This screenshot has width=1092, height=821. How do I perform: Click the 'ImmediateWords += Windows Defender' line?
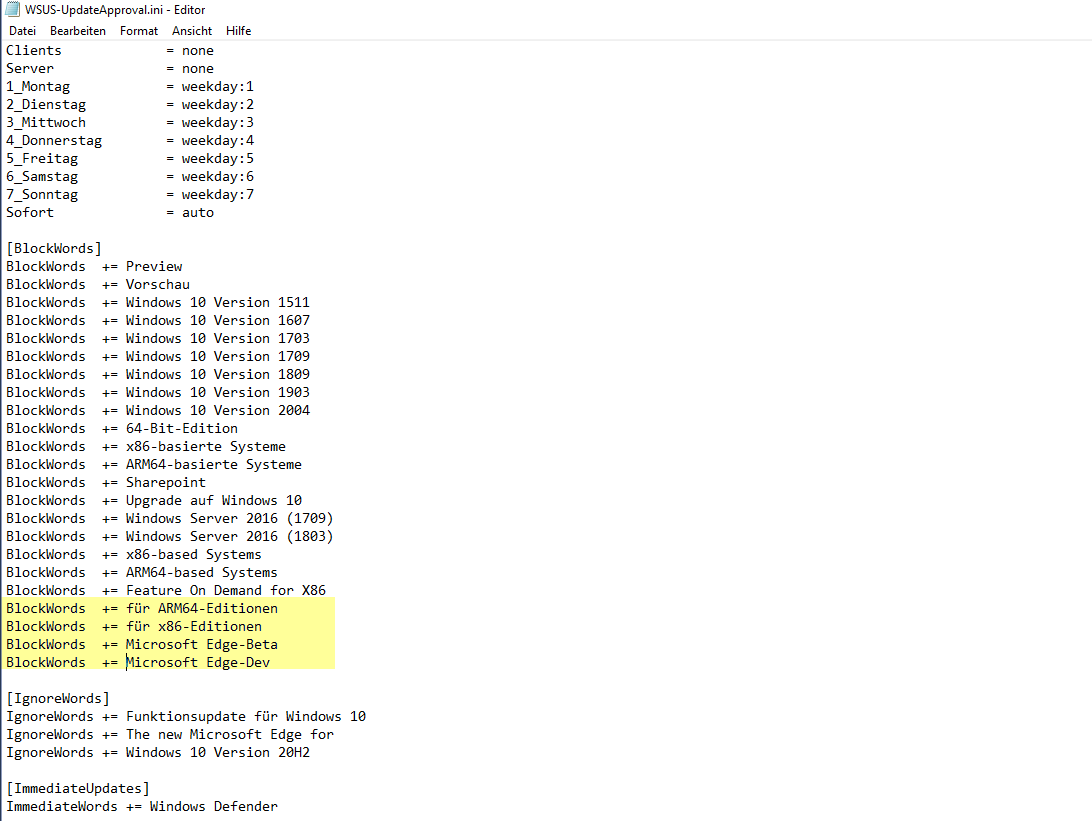click(x=142, y=807)
